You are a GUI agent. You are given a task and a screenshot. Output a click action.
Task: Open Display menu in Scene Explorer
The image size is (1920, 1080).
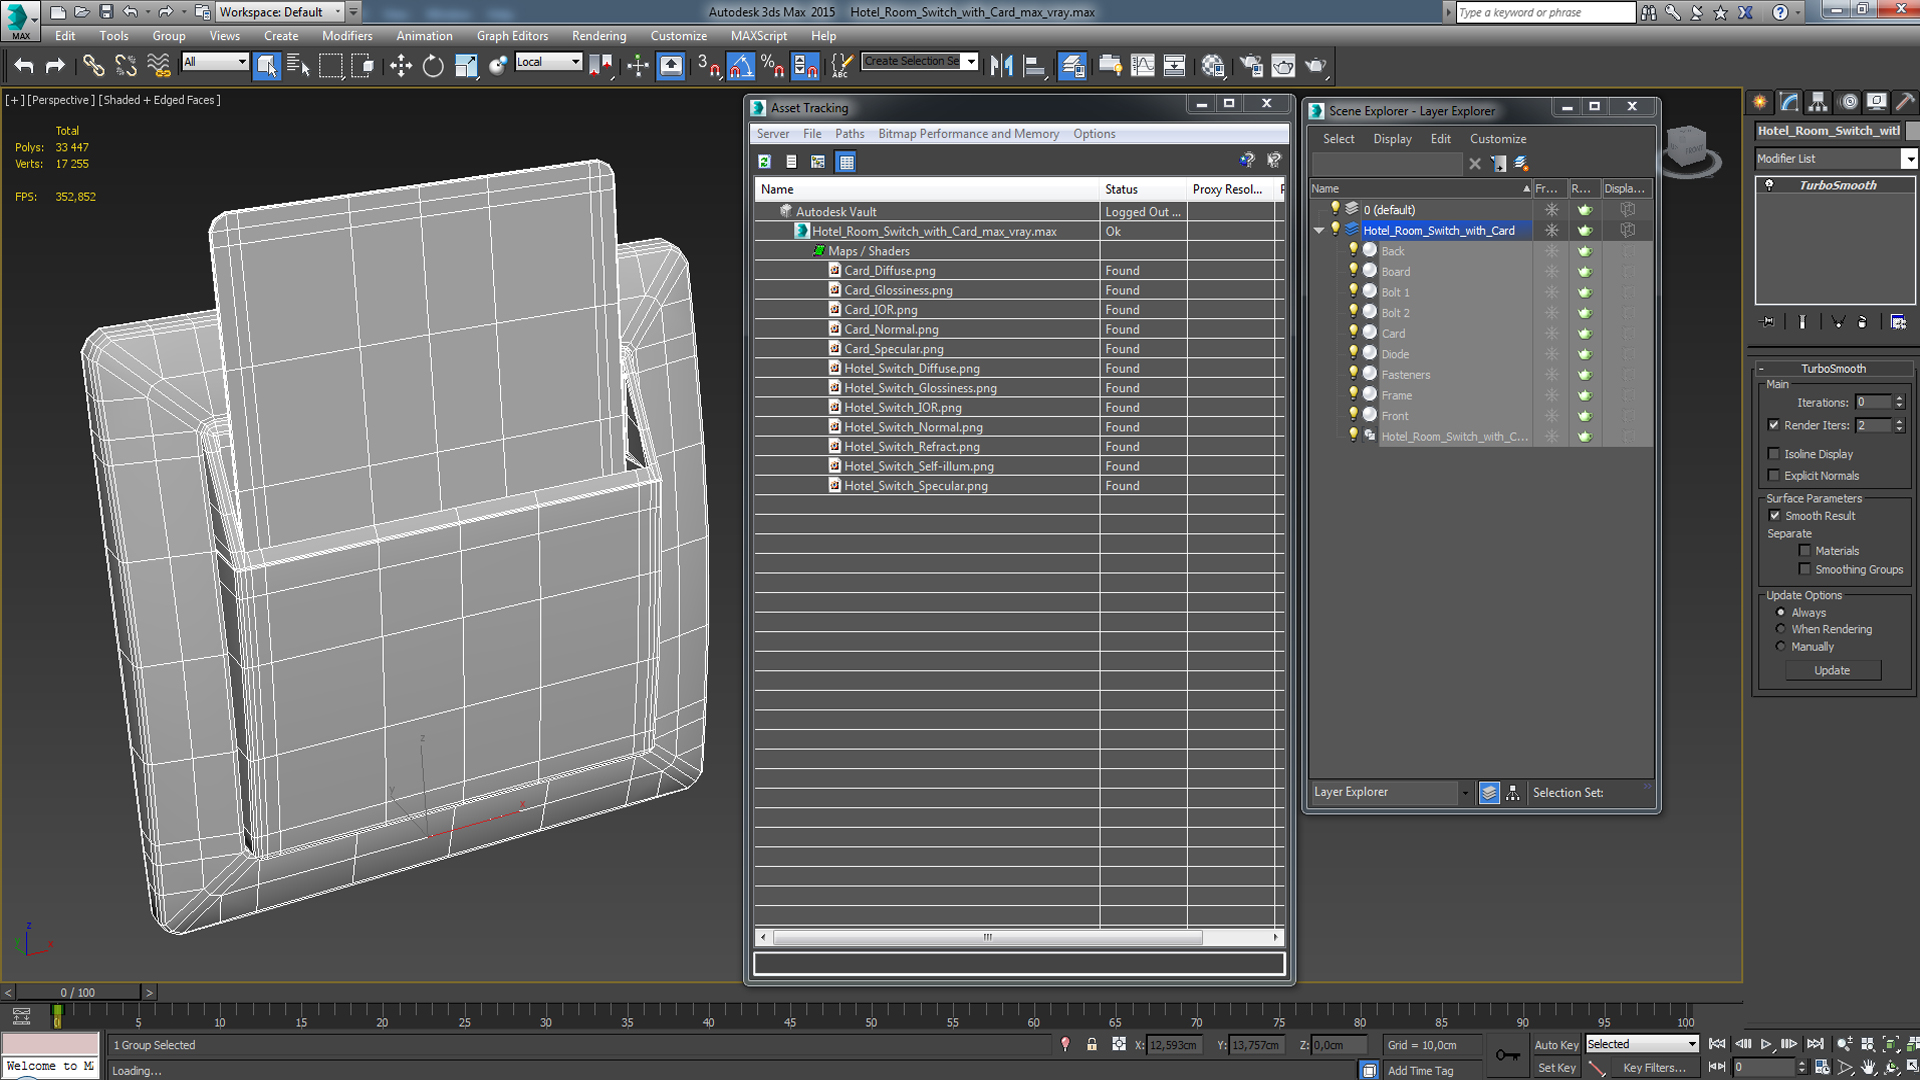1392,139
